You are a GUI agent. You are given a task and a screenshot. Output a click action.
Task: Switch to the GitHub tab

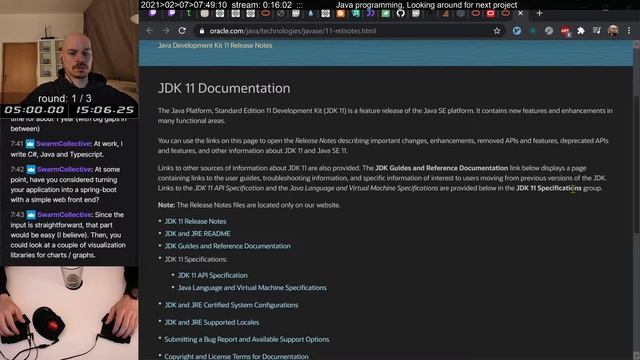[x=400, y=13]
